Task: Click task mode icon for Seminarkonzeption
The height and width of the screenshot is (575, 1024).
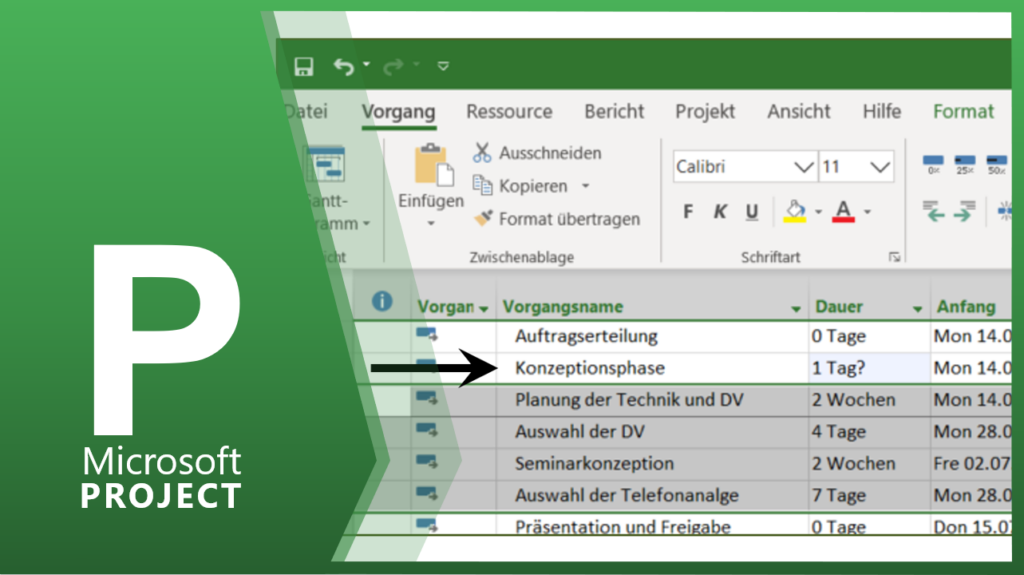Action: click(x=426, y=463)
